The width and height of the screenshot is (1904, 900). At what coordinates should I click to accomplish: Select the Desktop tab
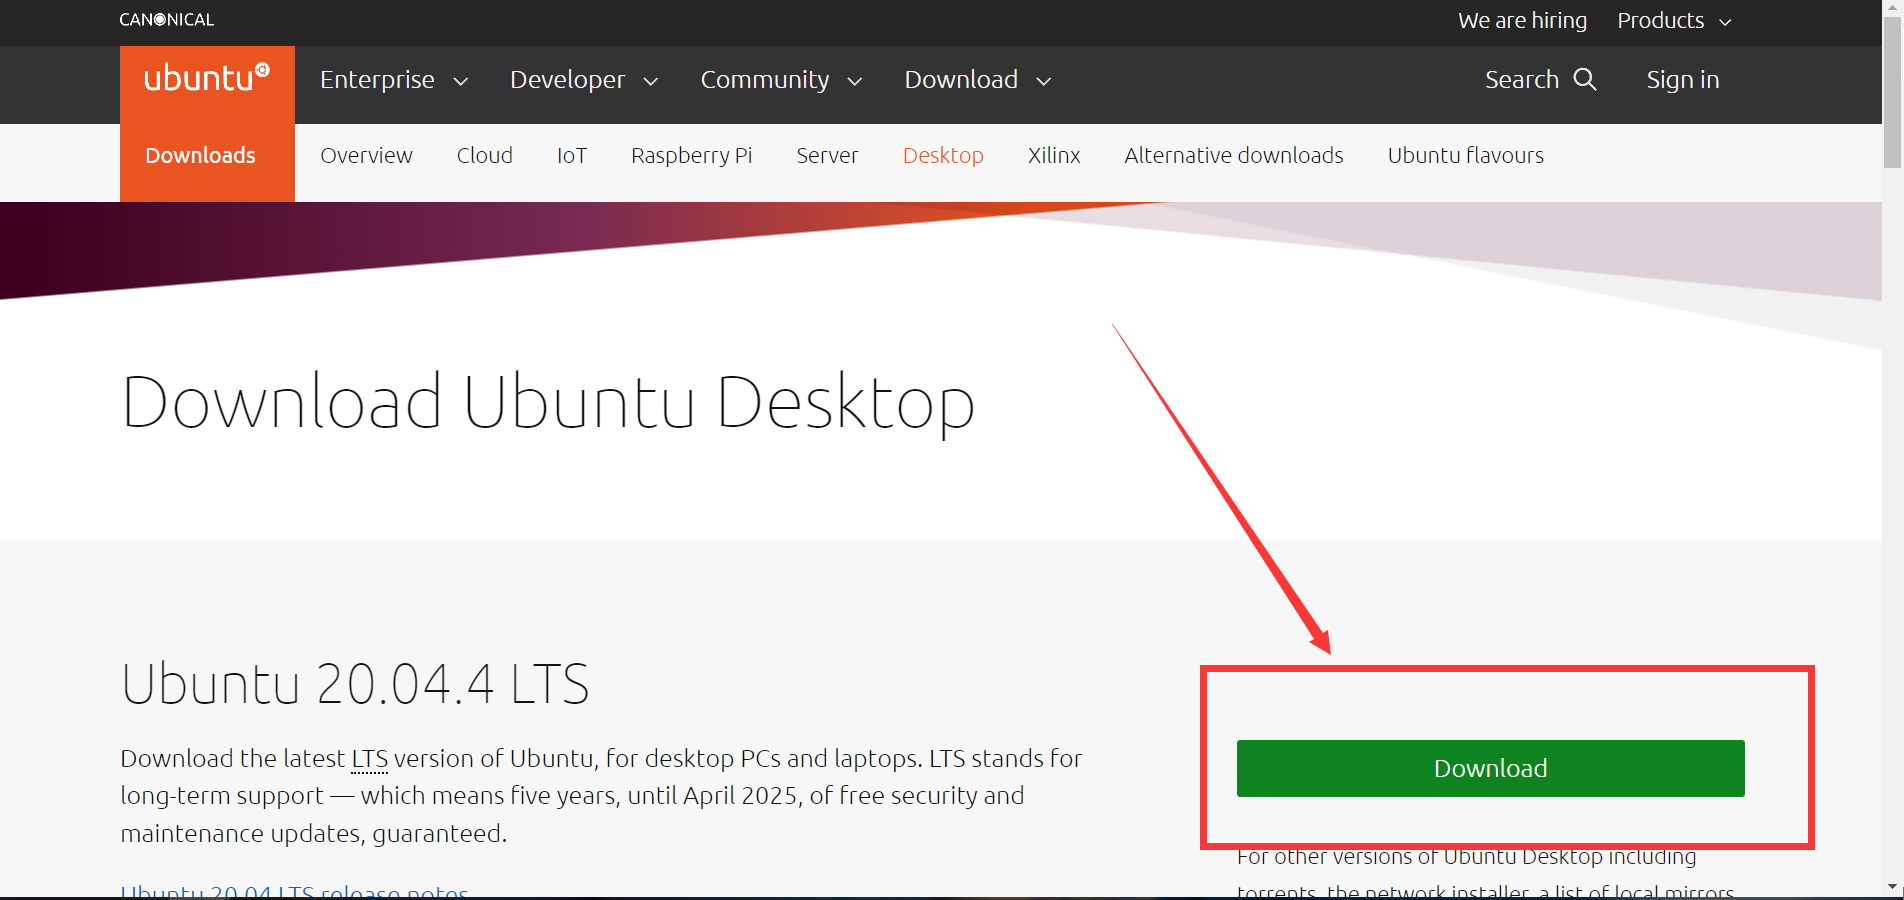click(x=943, y=155)
